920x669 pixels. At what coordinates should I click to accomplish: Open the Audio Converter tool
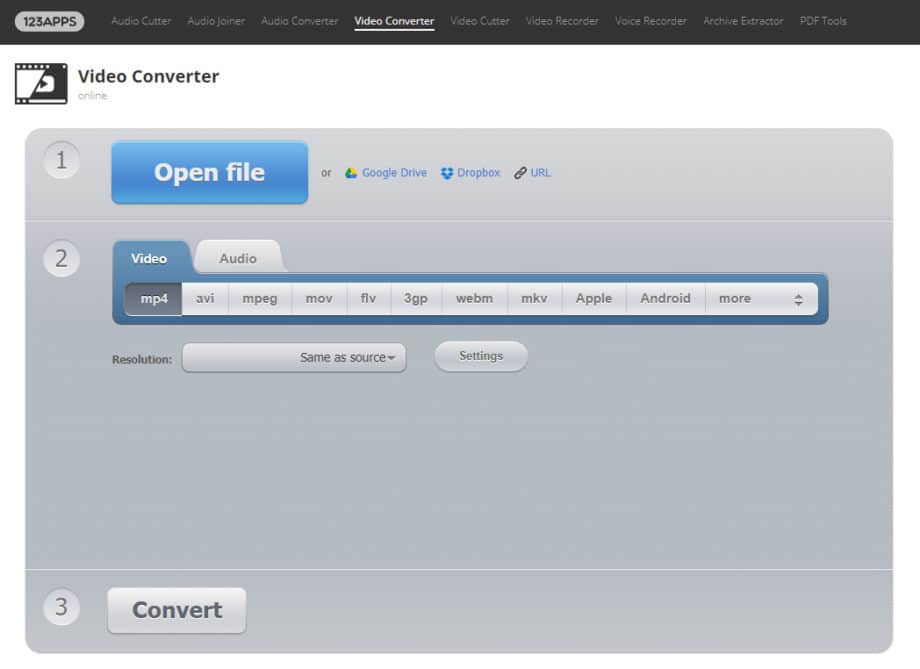pos(299,20)
